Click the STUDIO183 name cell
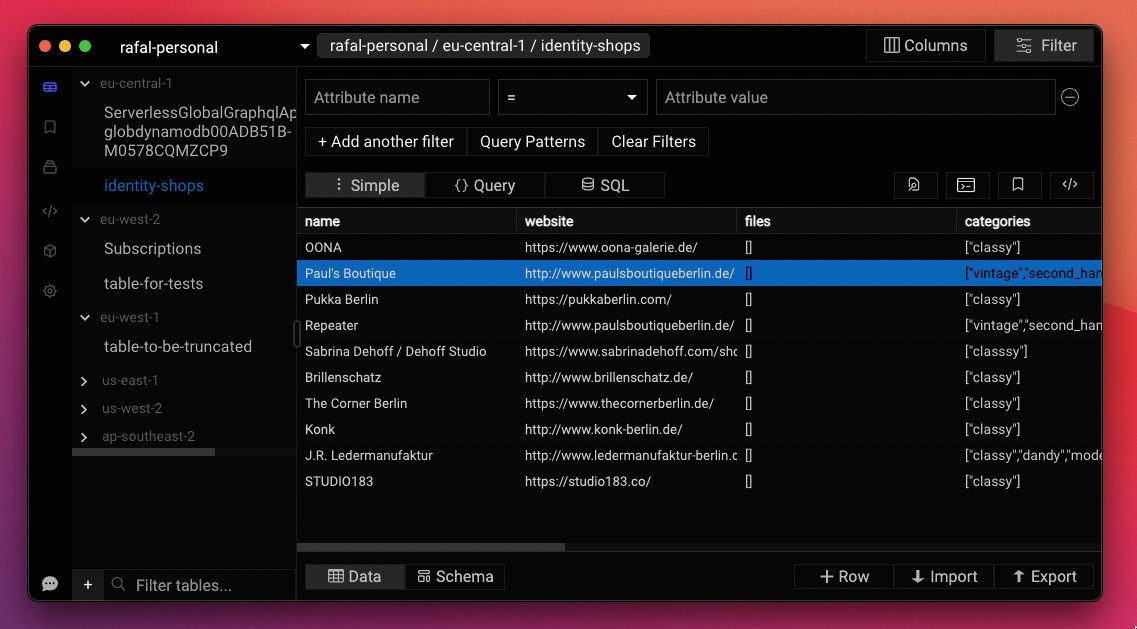Screen dimensions: 1137x629 (x=406, y=482)
